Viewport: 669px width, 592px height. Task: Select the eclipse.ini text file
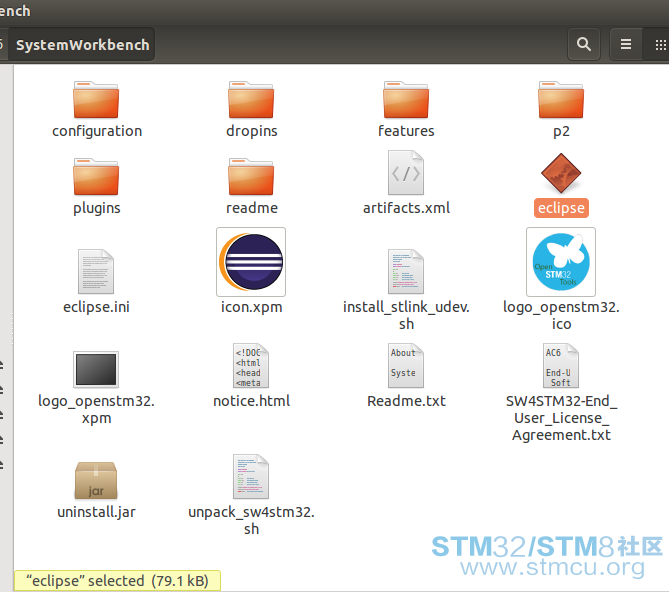pos(96,271)
